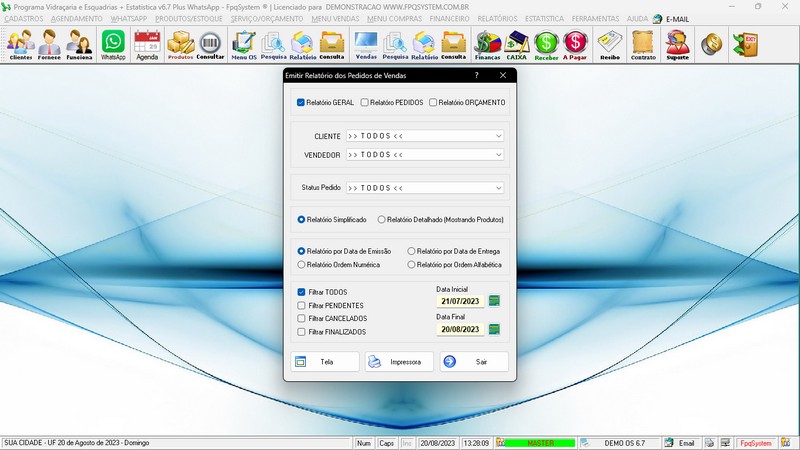This screenshot has height=450, width=800.
Task: Open the FINANCEIRO menu
Action: coord(449,19)
